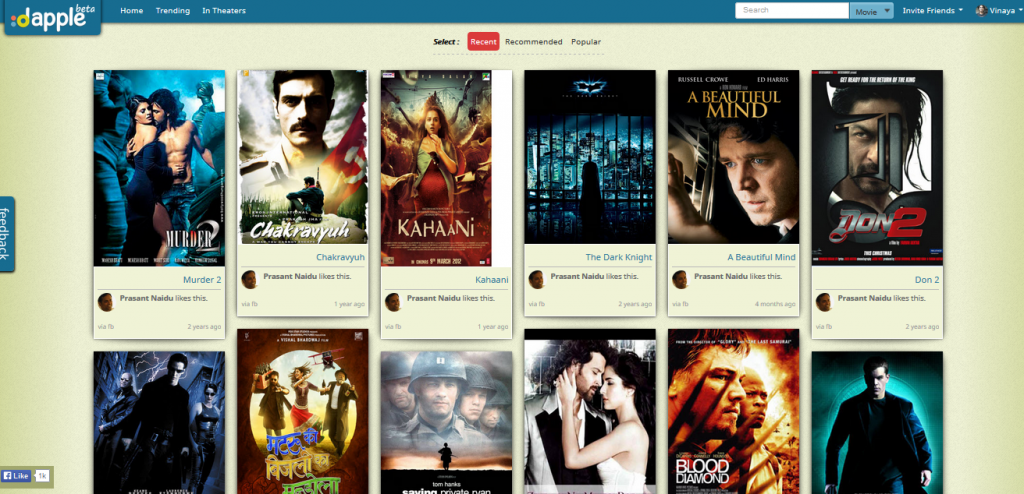Screen dimensions: 1024x494
Task: Open the Movie search type dropdown
Action: [871, 11]
